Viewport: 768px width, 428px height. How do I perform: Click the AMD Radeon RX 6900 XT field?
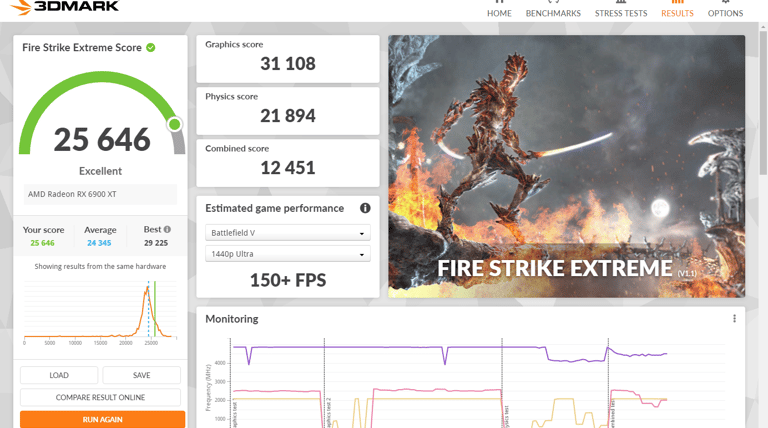click(100, 194)
